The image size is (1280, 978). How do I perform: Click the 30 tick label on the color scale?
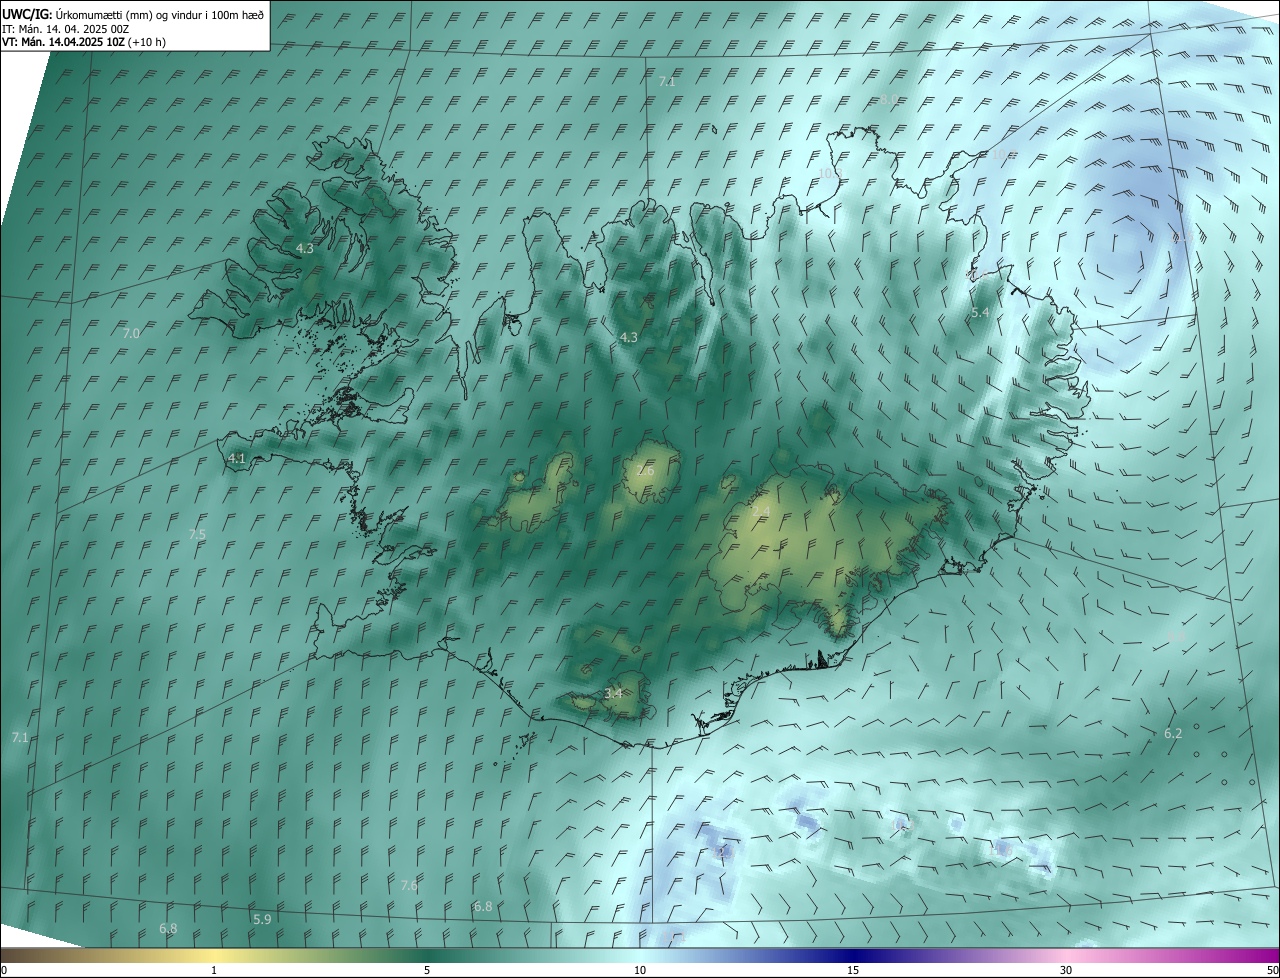(1066, 970)
